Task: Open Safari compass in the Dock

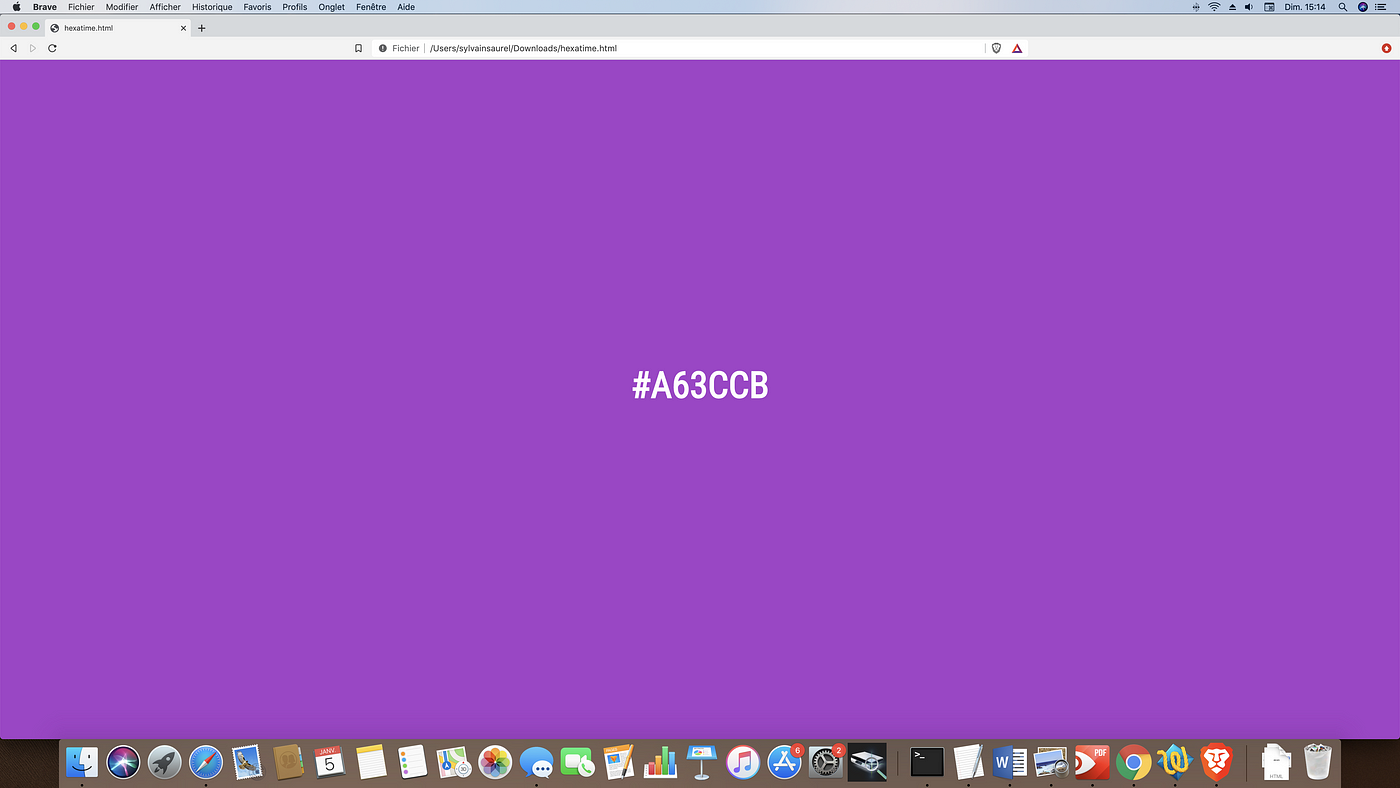Action: pos(206,763)
